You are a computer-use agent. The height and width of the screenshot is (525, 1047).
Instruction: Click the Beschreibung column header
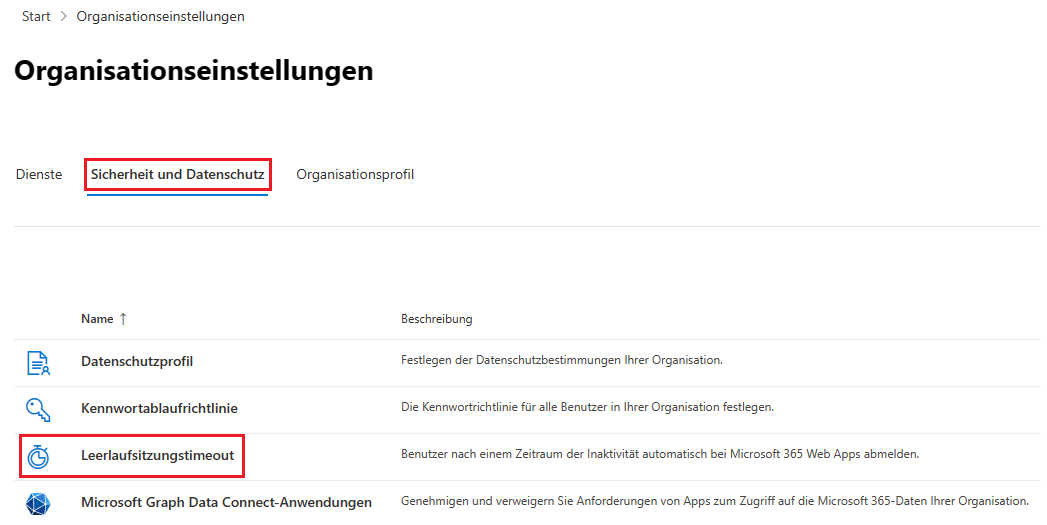[436, 319]
